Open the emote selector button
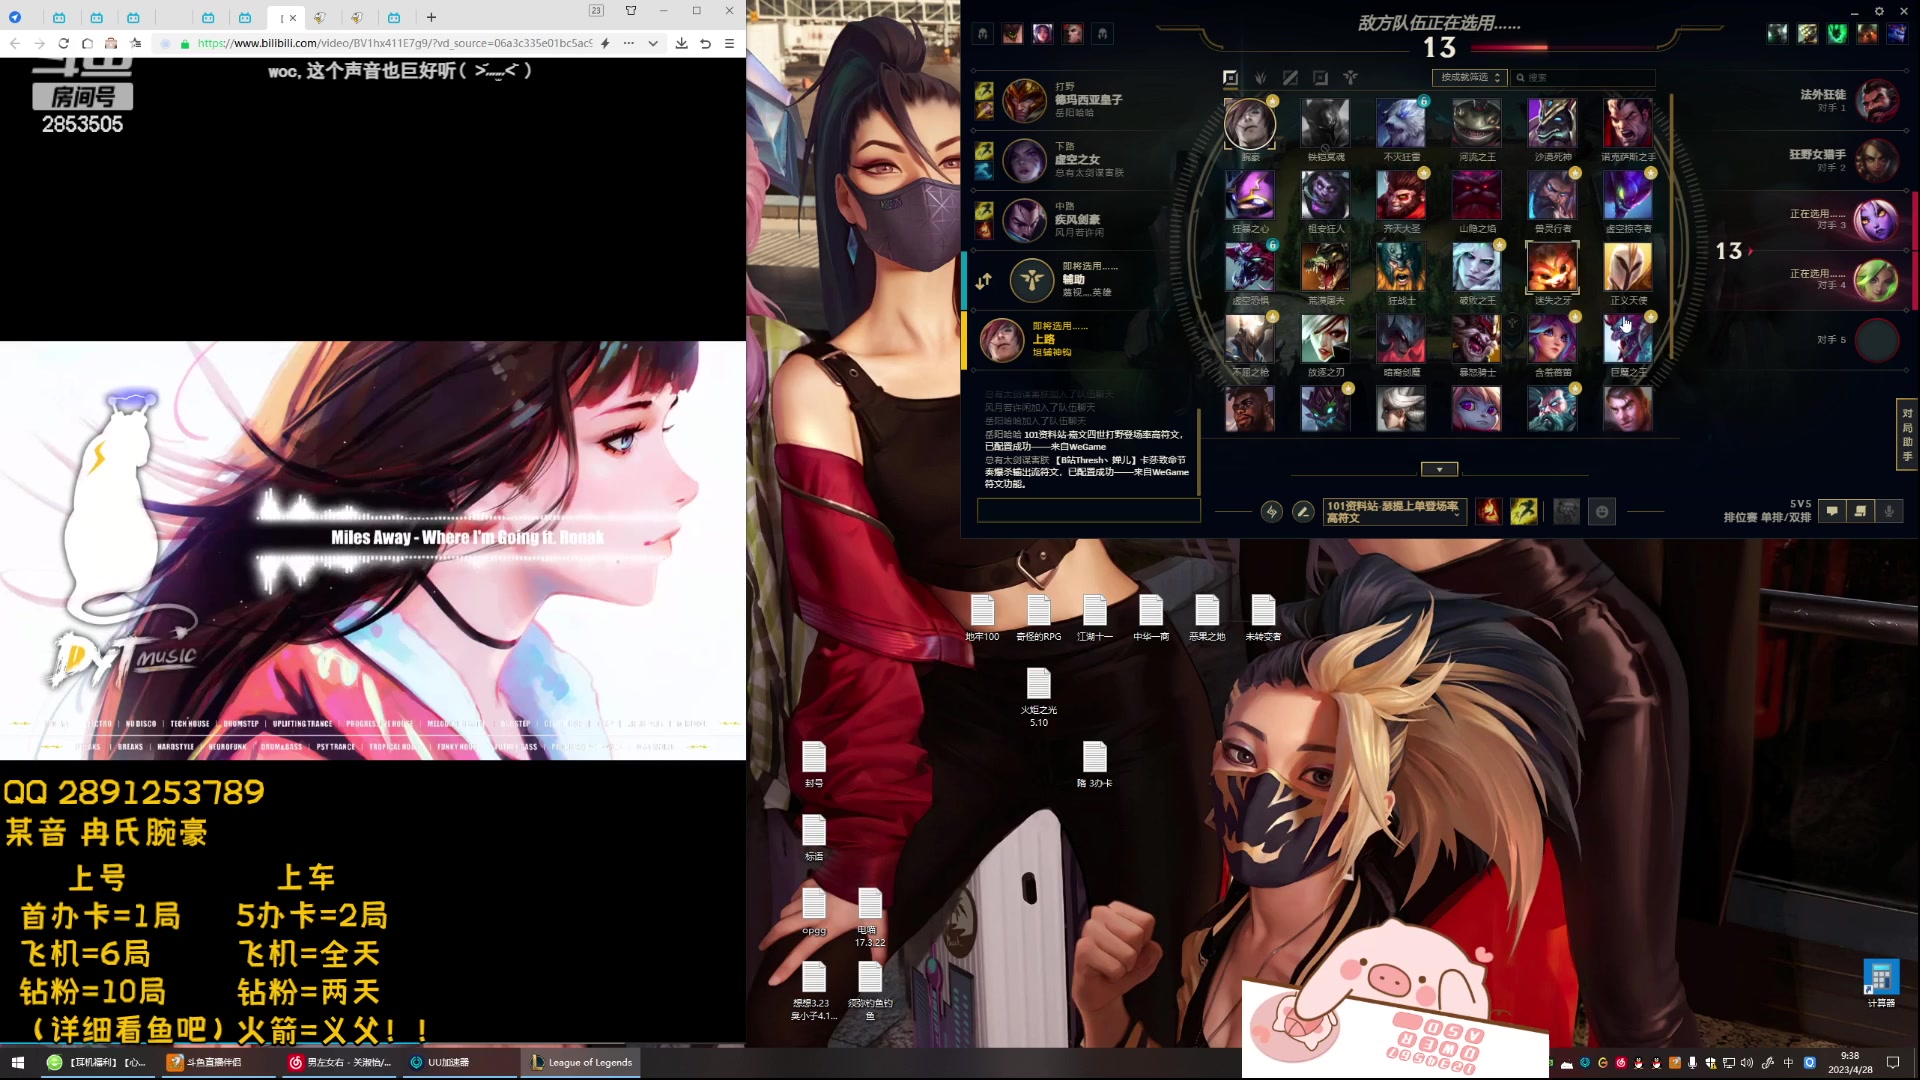 (x=1602, y=512)
